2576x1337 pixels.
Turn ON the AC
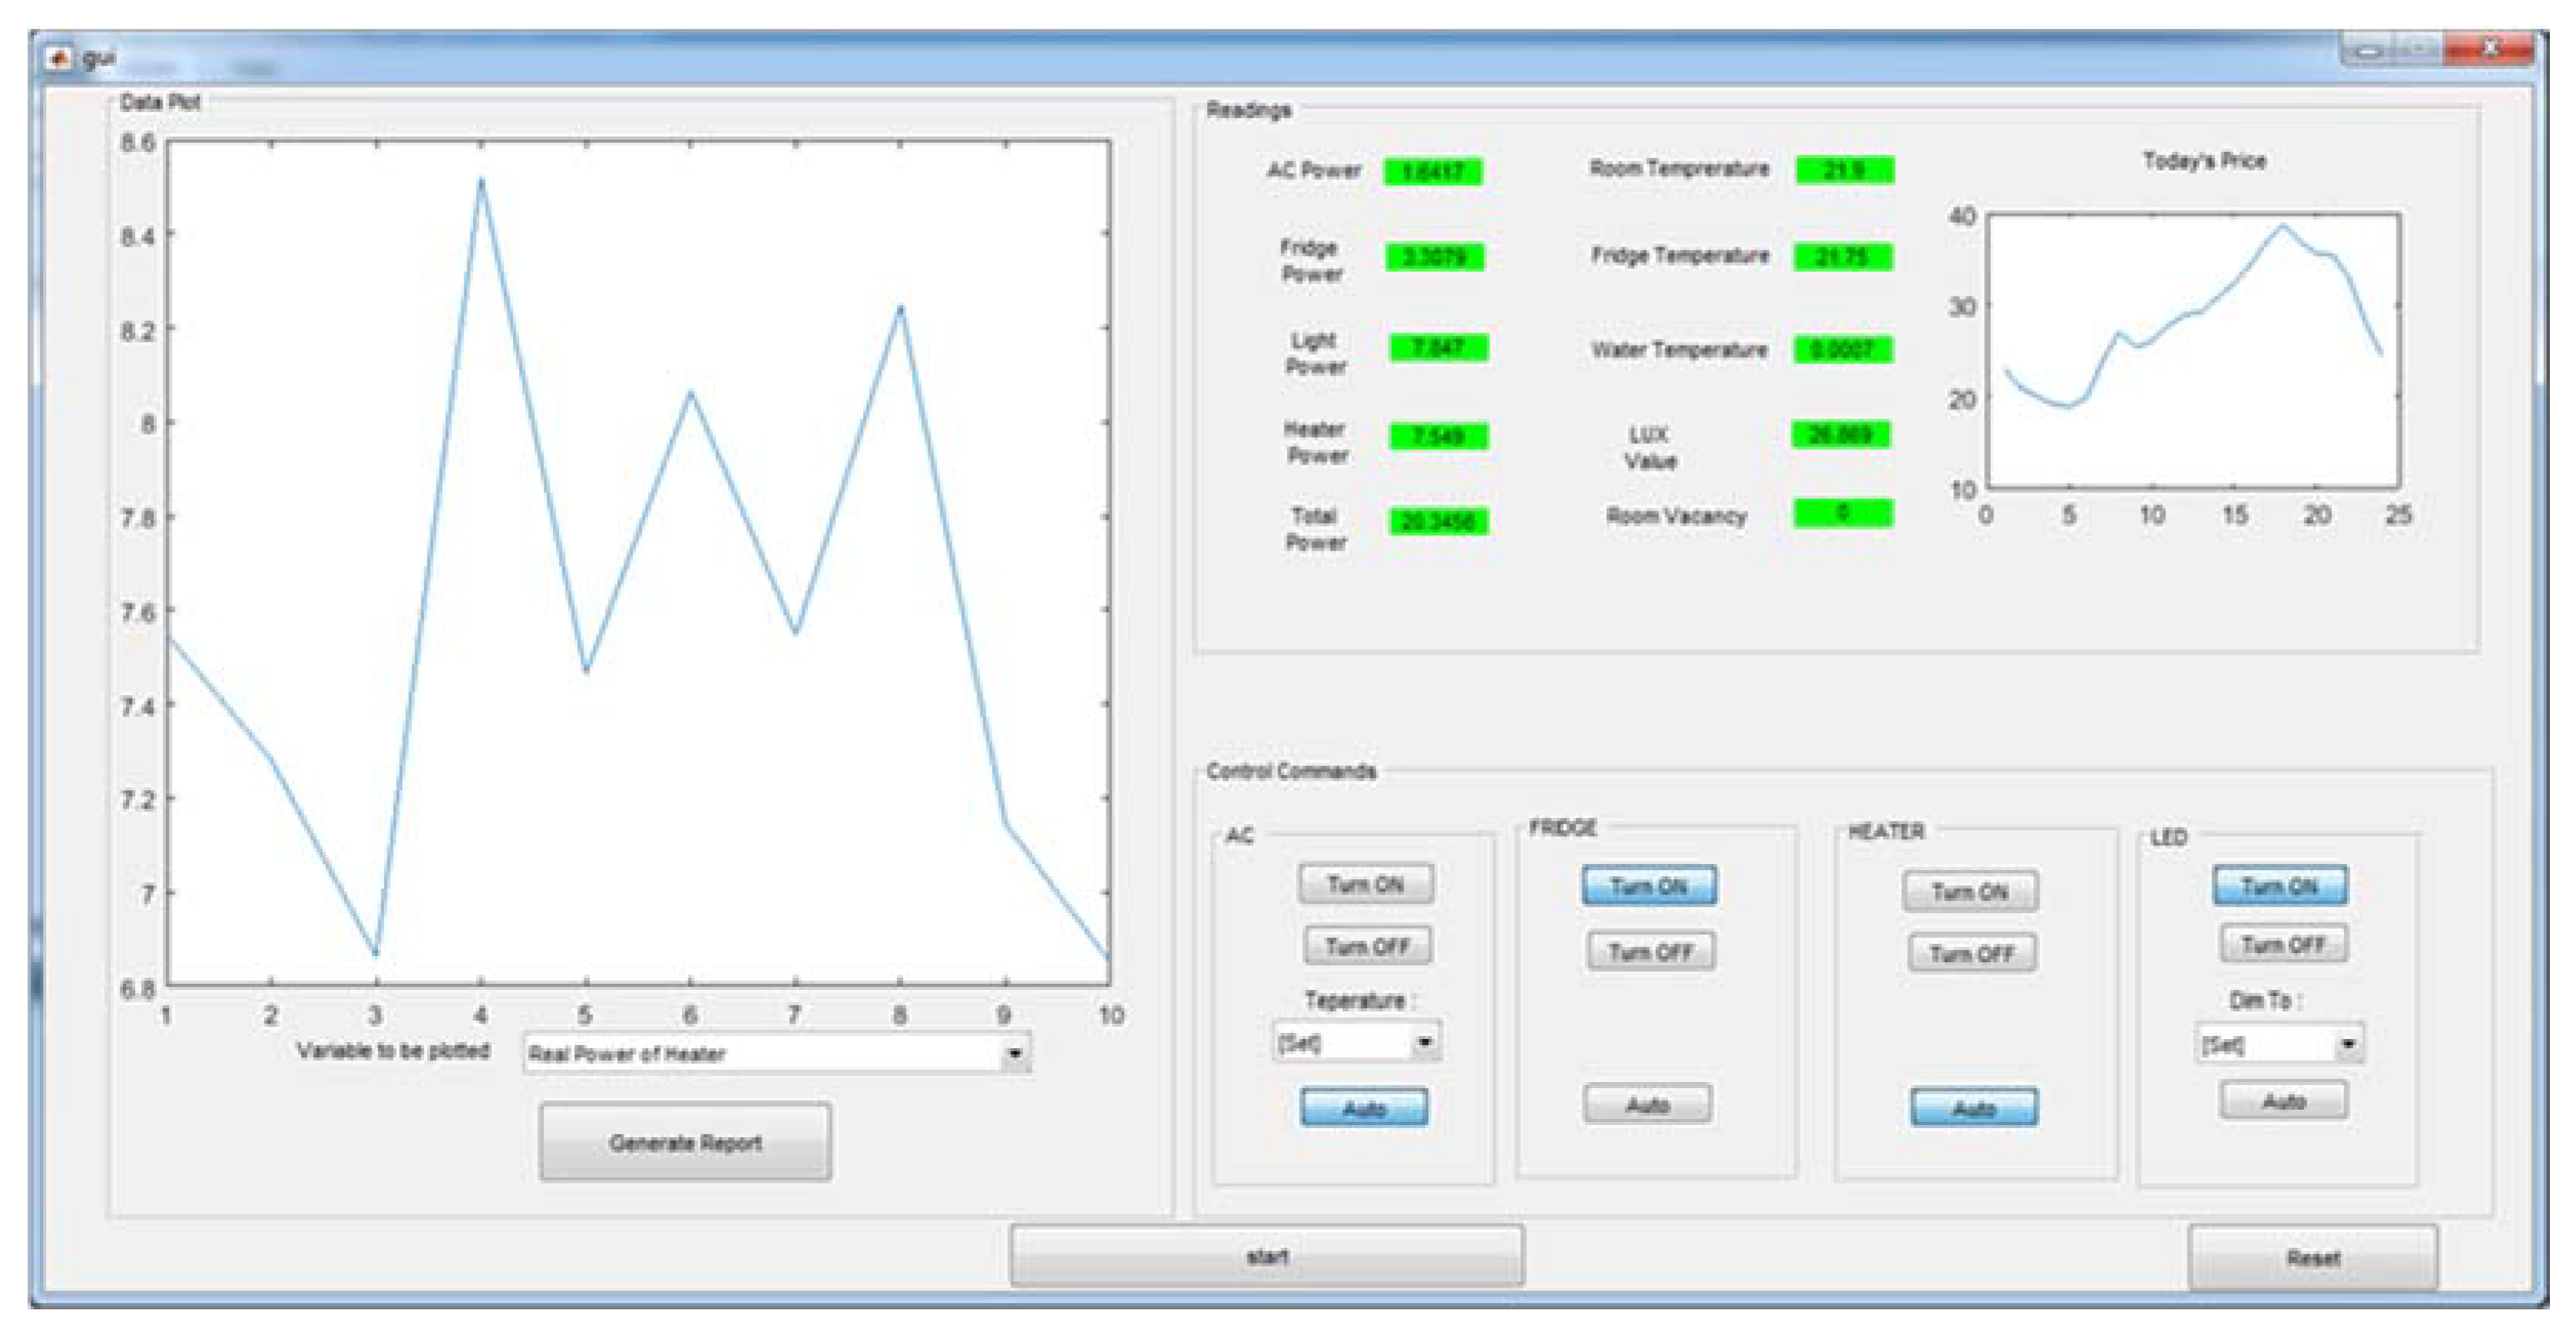pos(1365,884)
